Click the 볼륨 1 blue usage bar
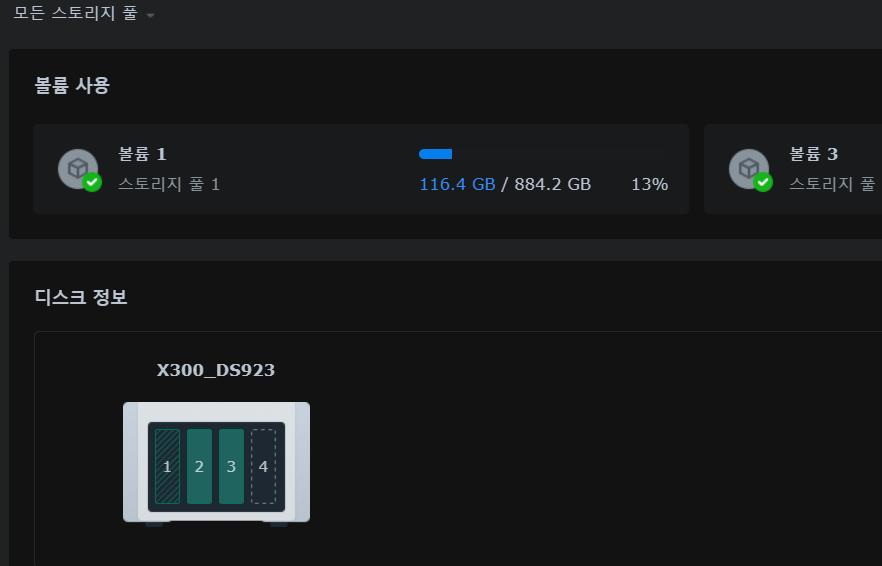The height and width of the screenshot is (566, 882). point(436,154)
